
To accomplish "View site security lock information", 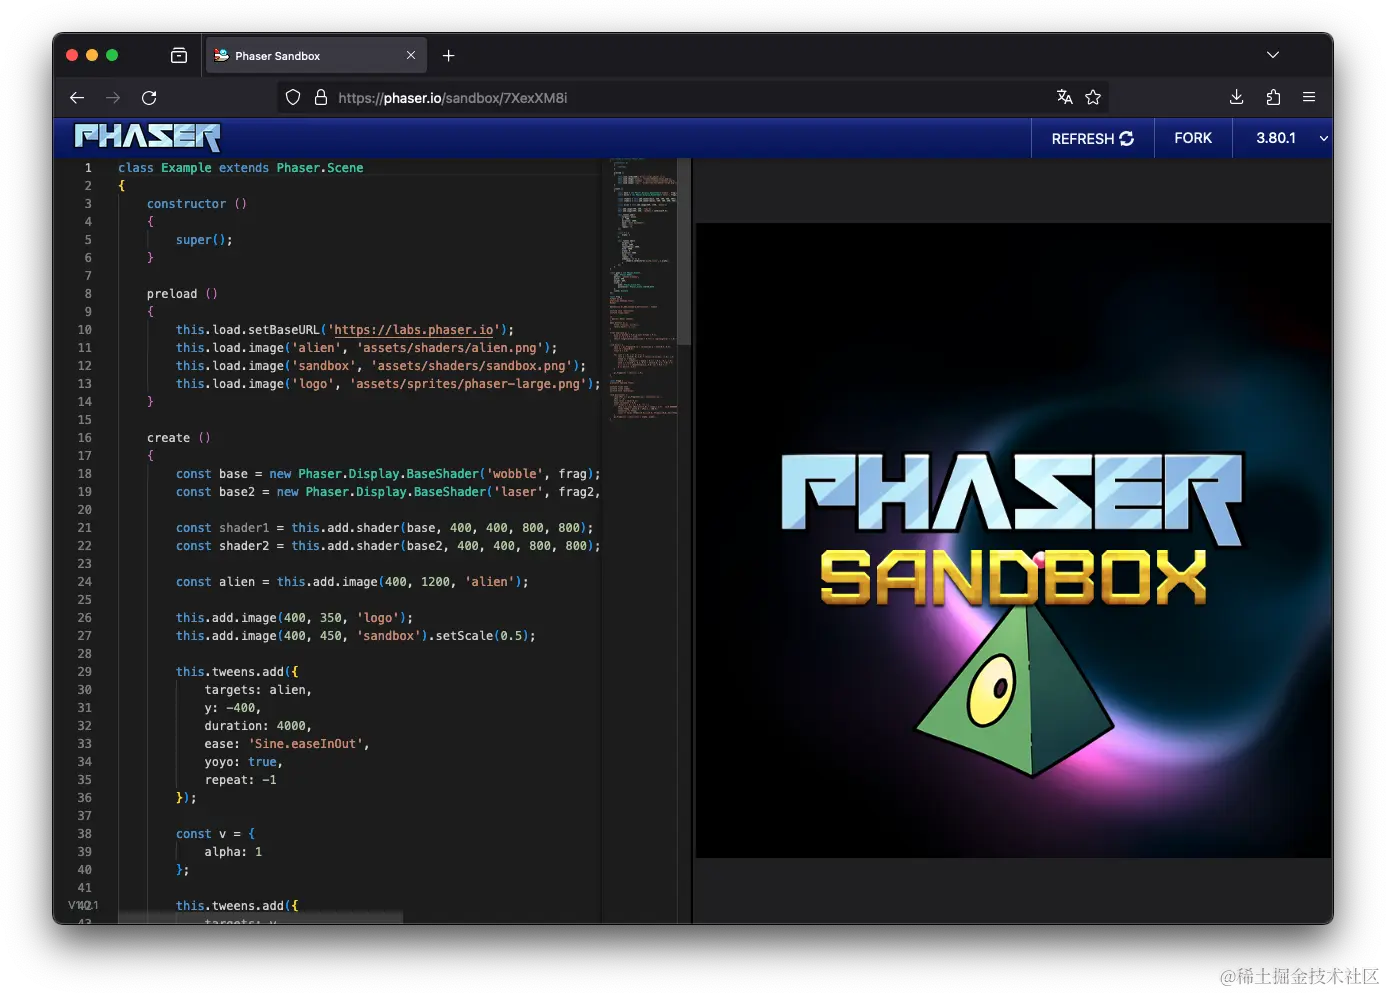I will click(x=321, y=97).
